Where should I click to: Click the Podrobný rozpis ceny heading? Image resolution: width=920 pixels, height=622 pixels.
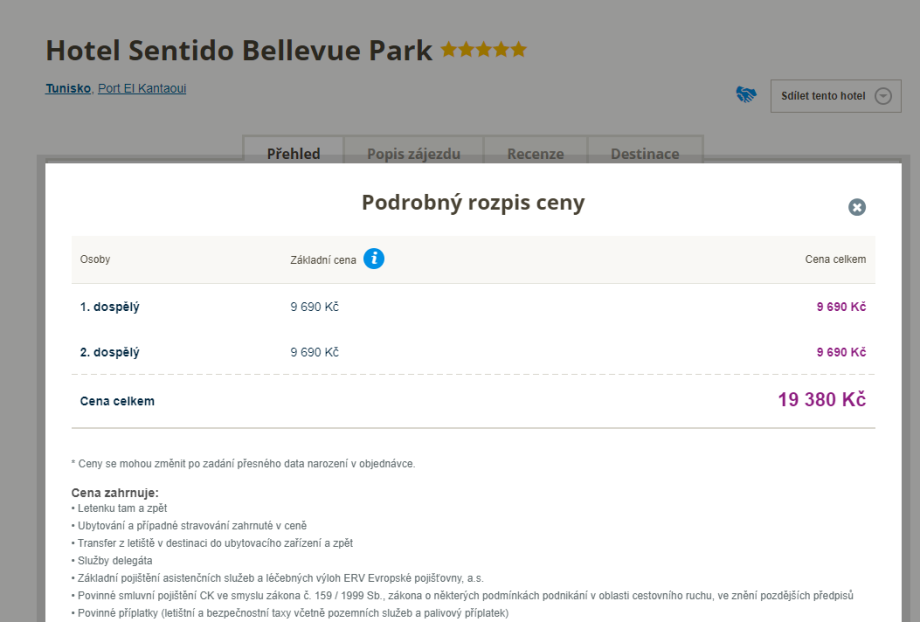point(473,203)
